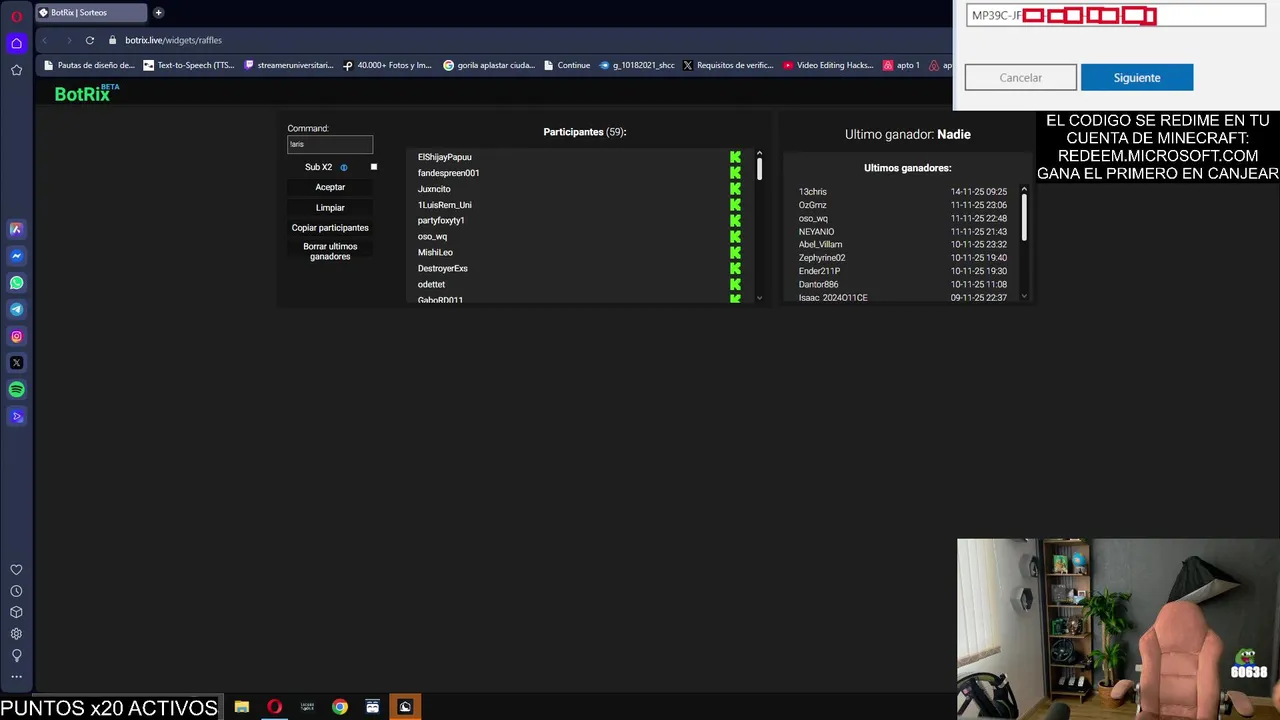The image size is (1280, 720).
Task: Go back with the browser back arrow
Action: coord(45,40)
